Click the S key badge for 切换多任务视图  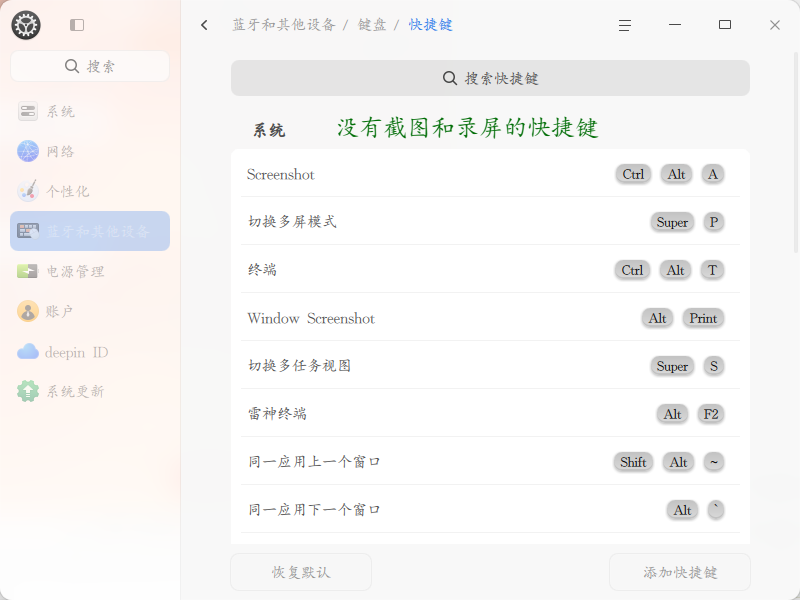[x=714, y=366]
